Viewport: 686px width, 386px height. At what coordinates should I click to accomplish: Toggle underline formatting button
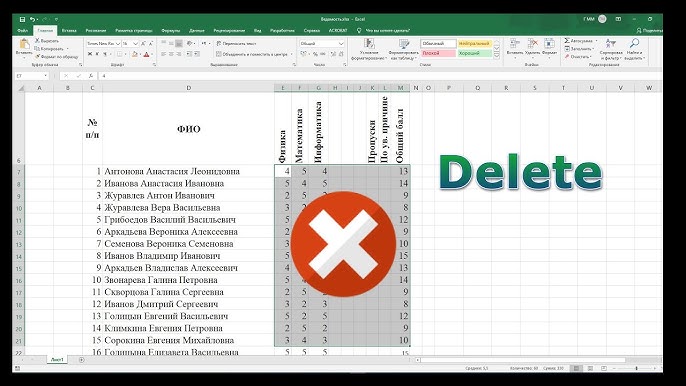pos(105,54)
